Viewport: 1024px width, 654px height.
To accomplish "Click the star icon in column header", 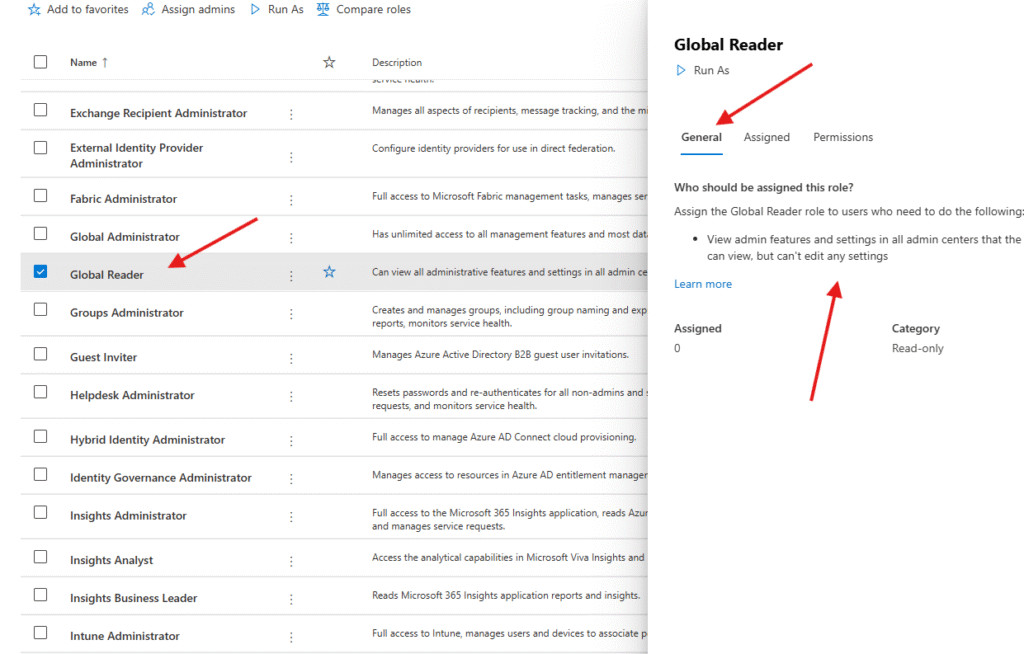I will click(329, 62).
